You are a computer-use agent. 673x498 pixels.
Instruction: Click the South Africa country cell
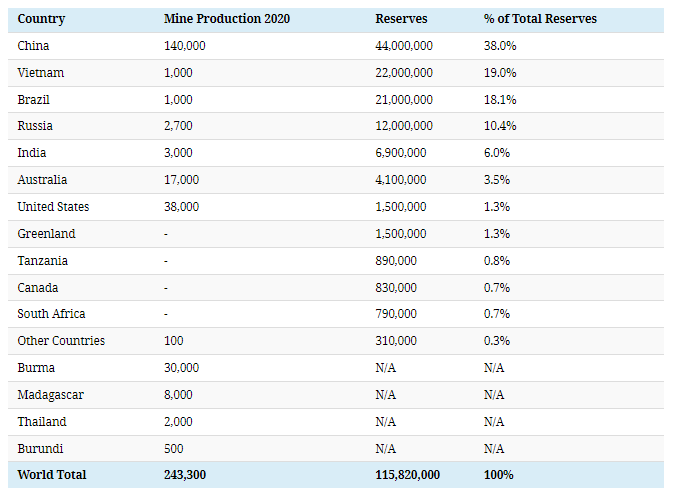(x=51, y=314)
